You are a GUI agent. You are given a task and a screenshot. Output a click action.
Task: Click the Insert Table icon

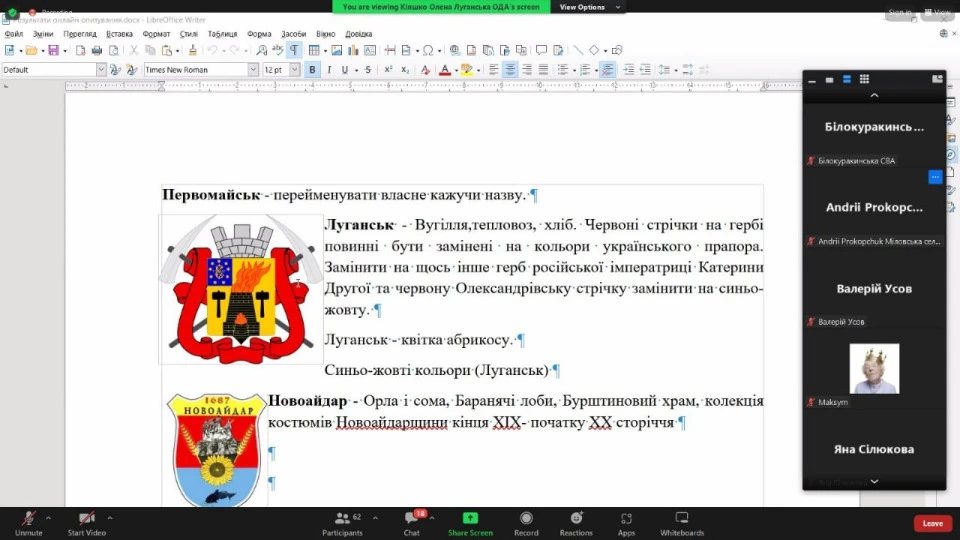pyautogui.click(x=314, y=50)
